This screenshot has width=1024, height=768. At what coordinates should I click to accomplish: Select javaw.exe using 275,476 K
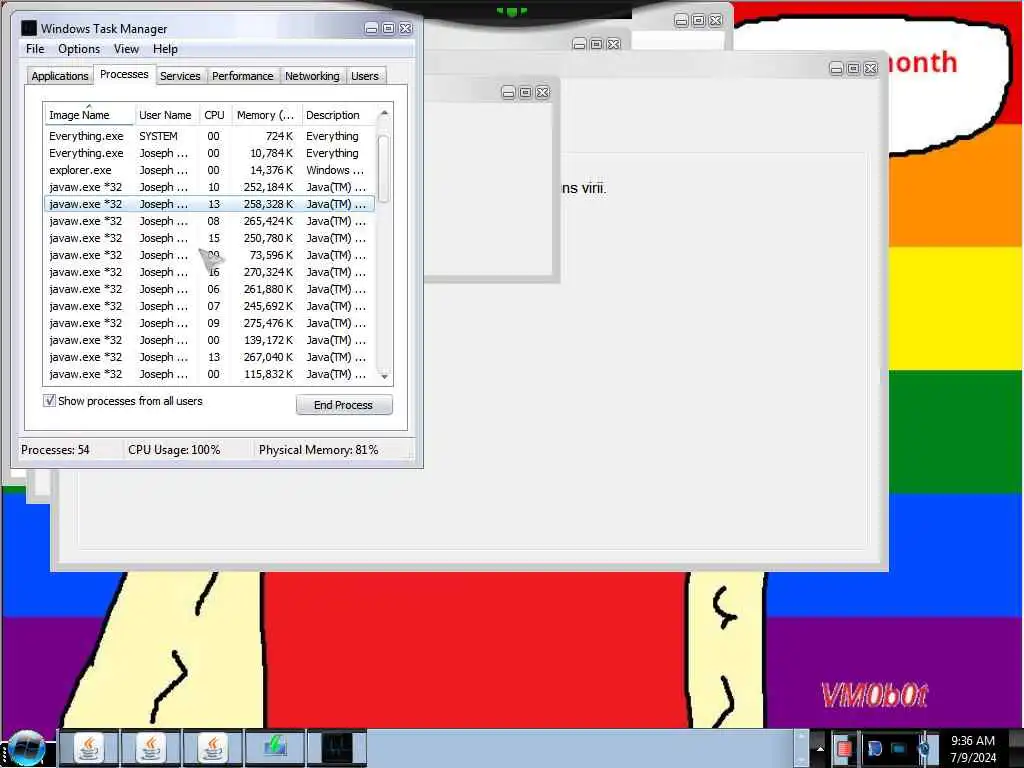tap(210, 323)
